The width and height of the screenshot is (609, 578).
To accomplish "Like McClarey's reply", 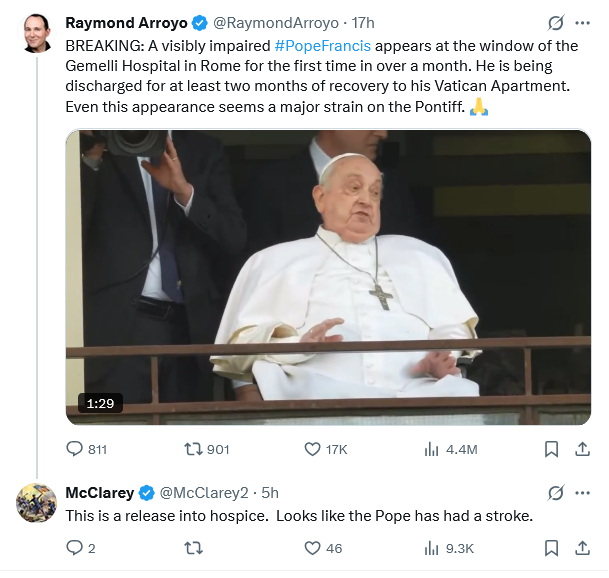I will point(312,547).
